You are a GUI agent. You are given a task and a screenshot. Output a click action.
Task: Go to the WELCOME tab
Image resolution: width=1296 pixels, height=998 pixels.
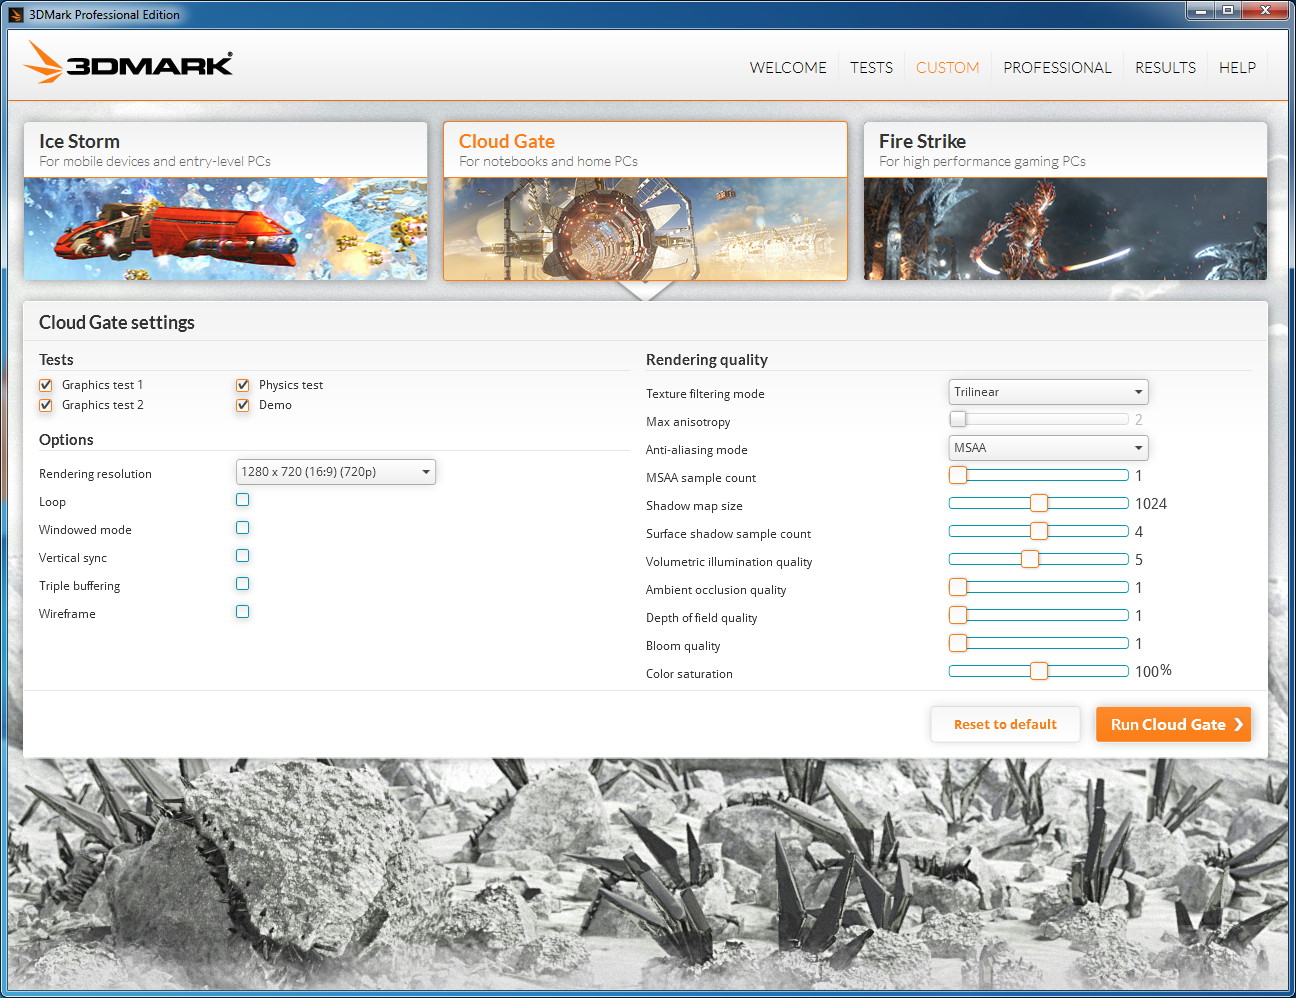[x=788, y=68]
